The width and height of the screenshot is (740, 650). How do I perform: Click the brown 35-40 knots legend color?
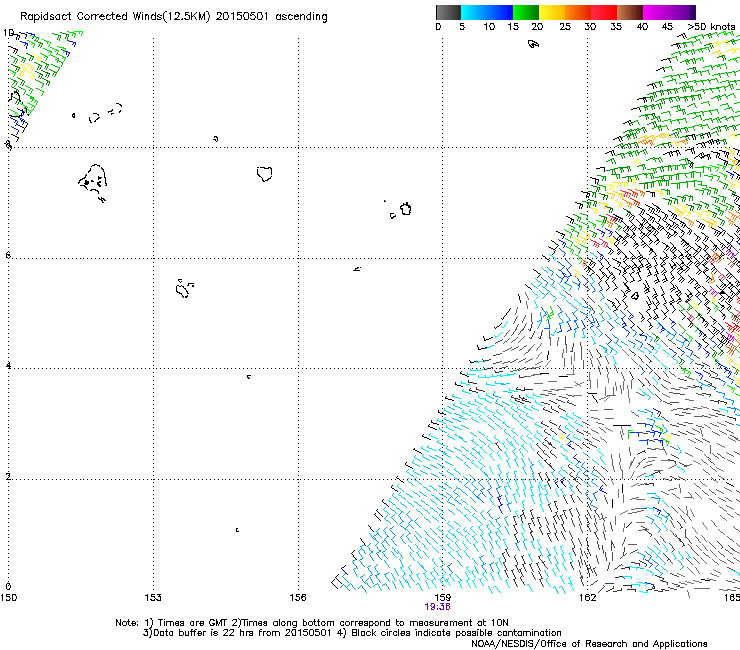tap(630, 12)
